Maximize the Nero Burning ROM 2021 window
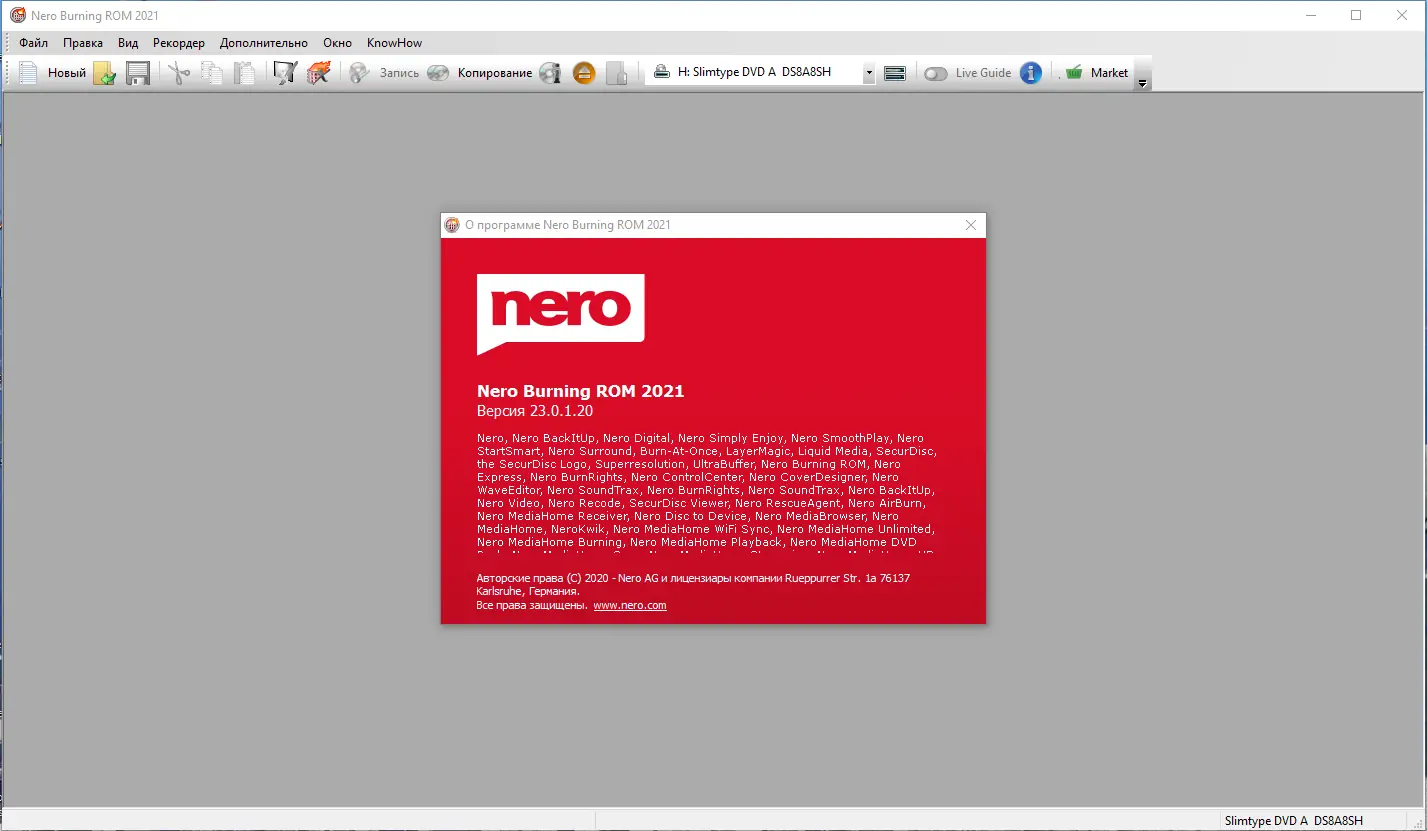The width and height of the screenshot is (1427, 831). click(1356, 16)
